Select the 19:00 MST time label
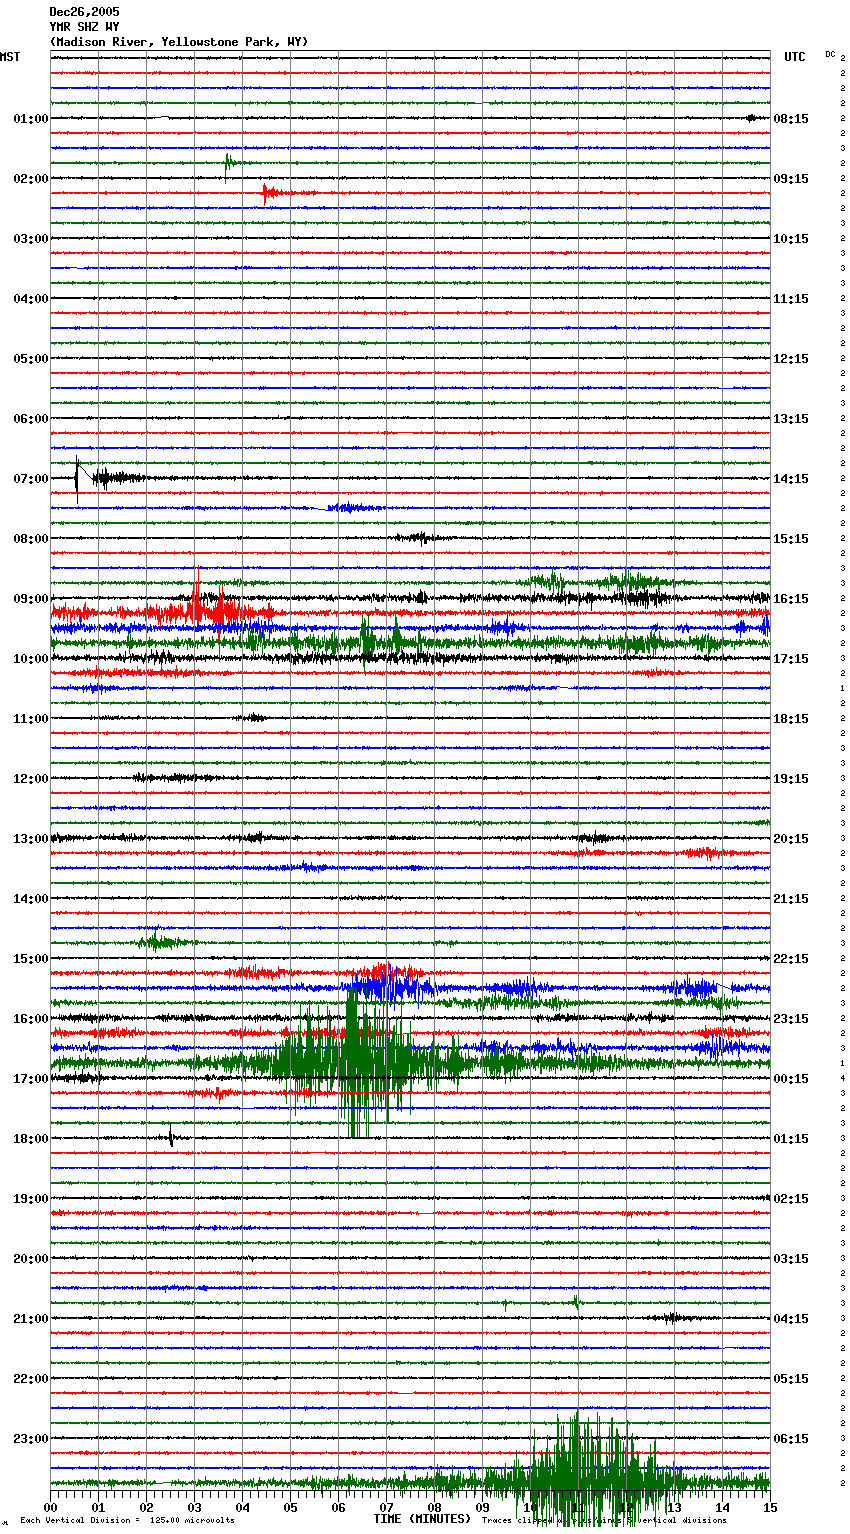This screenshot has width=850, height=1534. [x=31, y=1199]
